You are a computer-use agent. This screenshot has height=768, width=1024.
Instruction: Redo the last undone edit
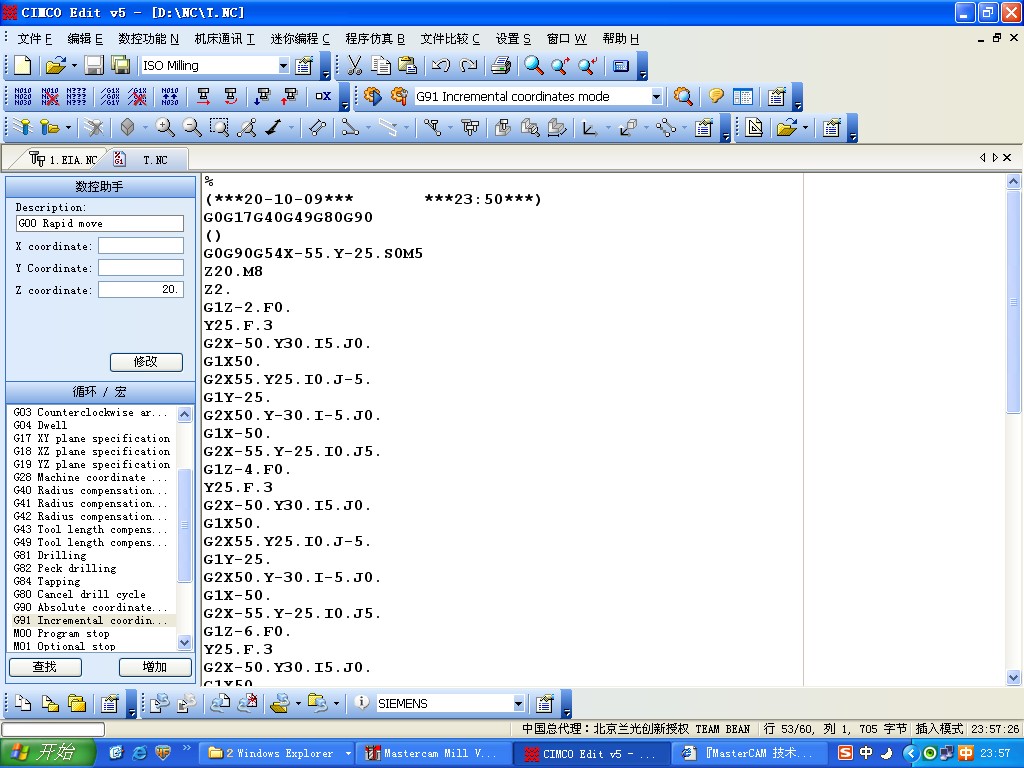point(468,65)
